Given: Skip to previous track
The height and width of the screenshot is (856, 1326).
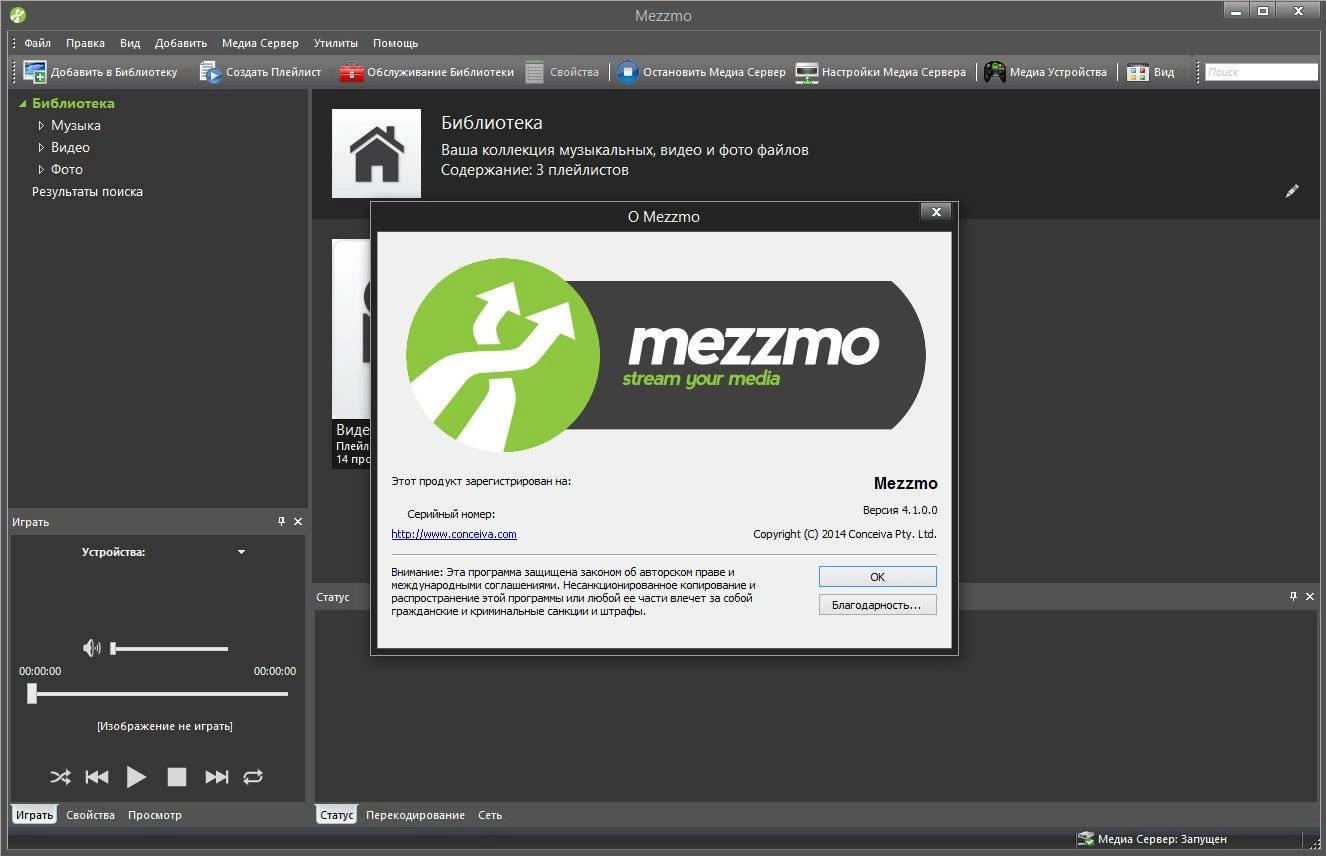Looking at the screenshot, I should [97, 777].
